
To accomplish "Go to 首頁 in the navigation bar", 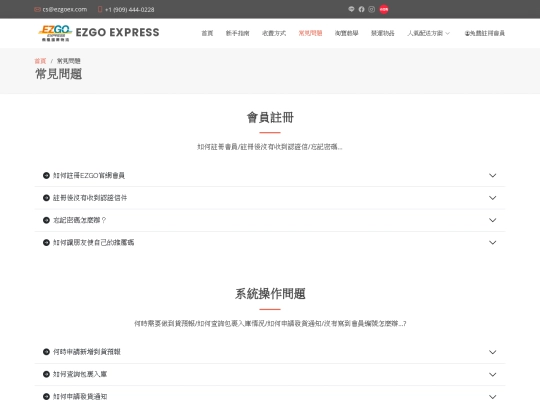I will [x=207, y=33].
